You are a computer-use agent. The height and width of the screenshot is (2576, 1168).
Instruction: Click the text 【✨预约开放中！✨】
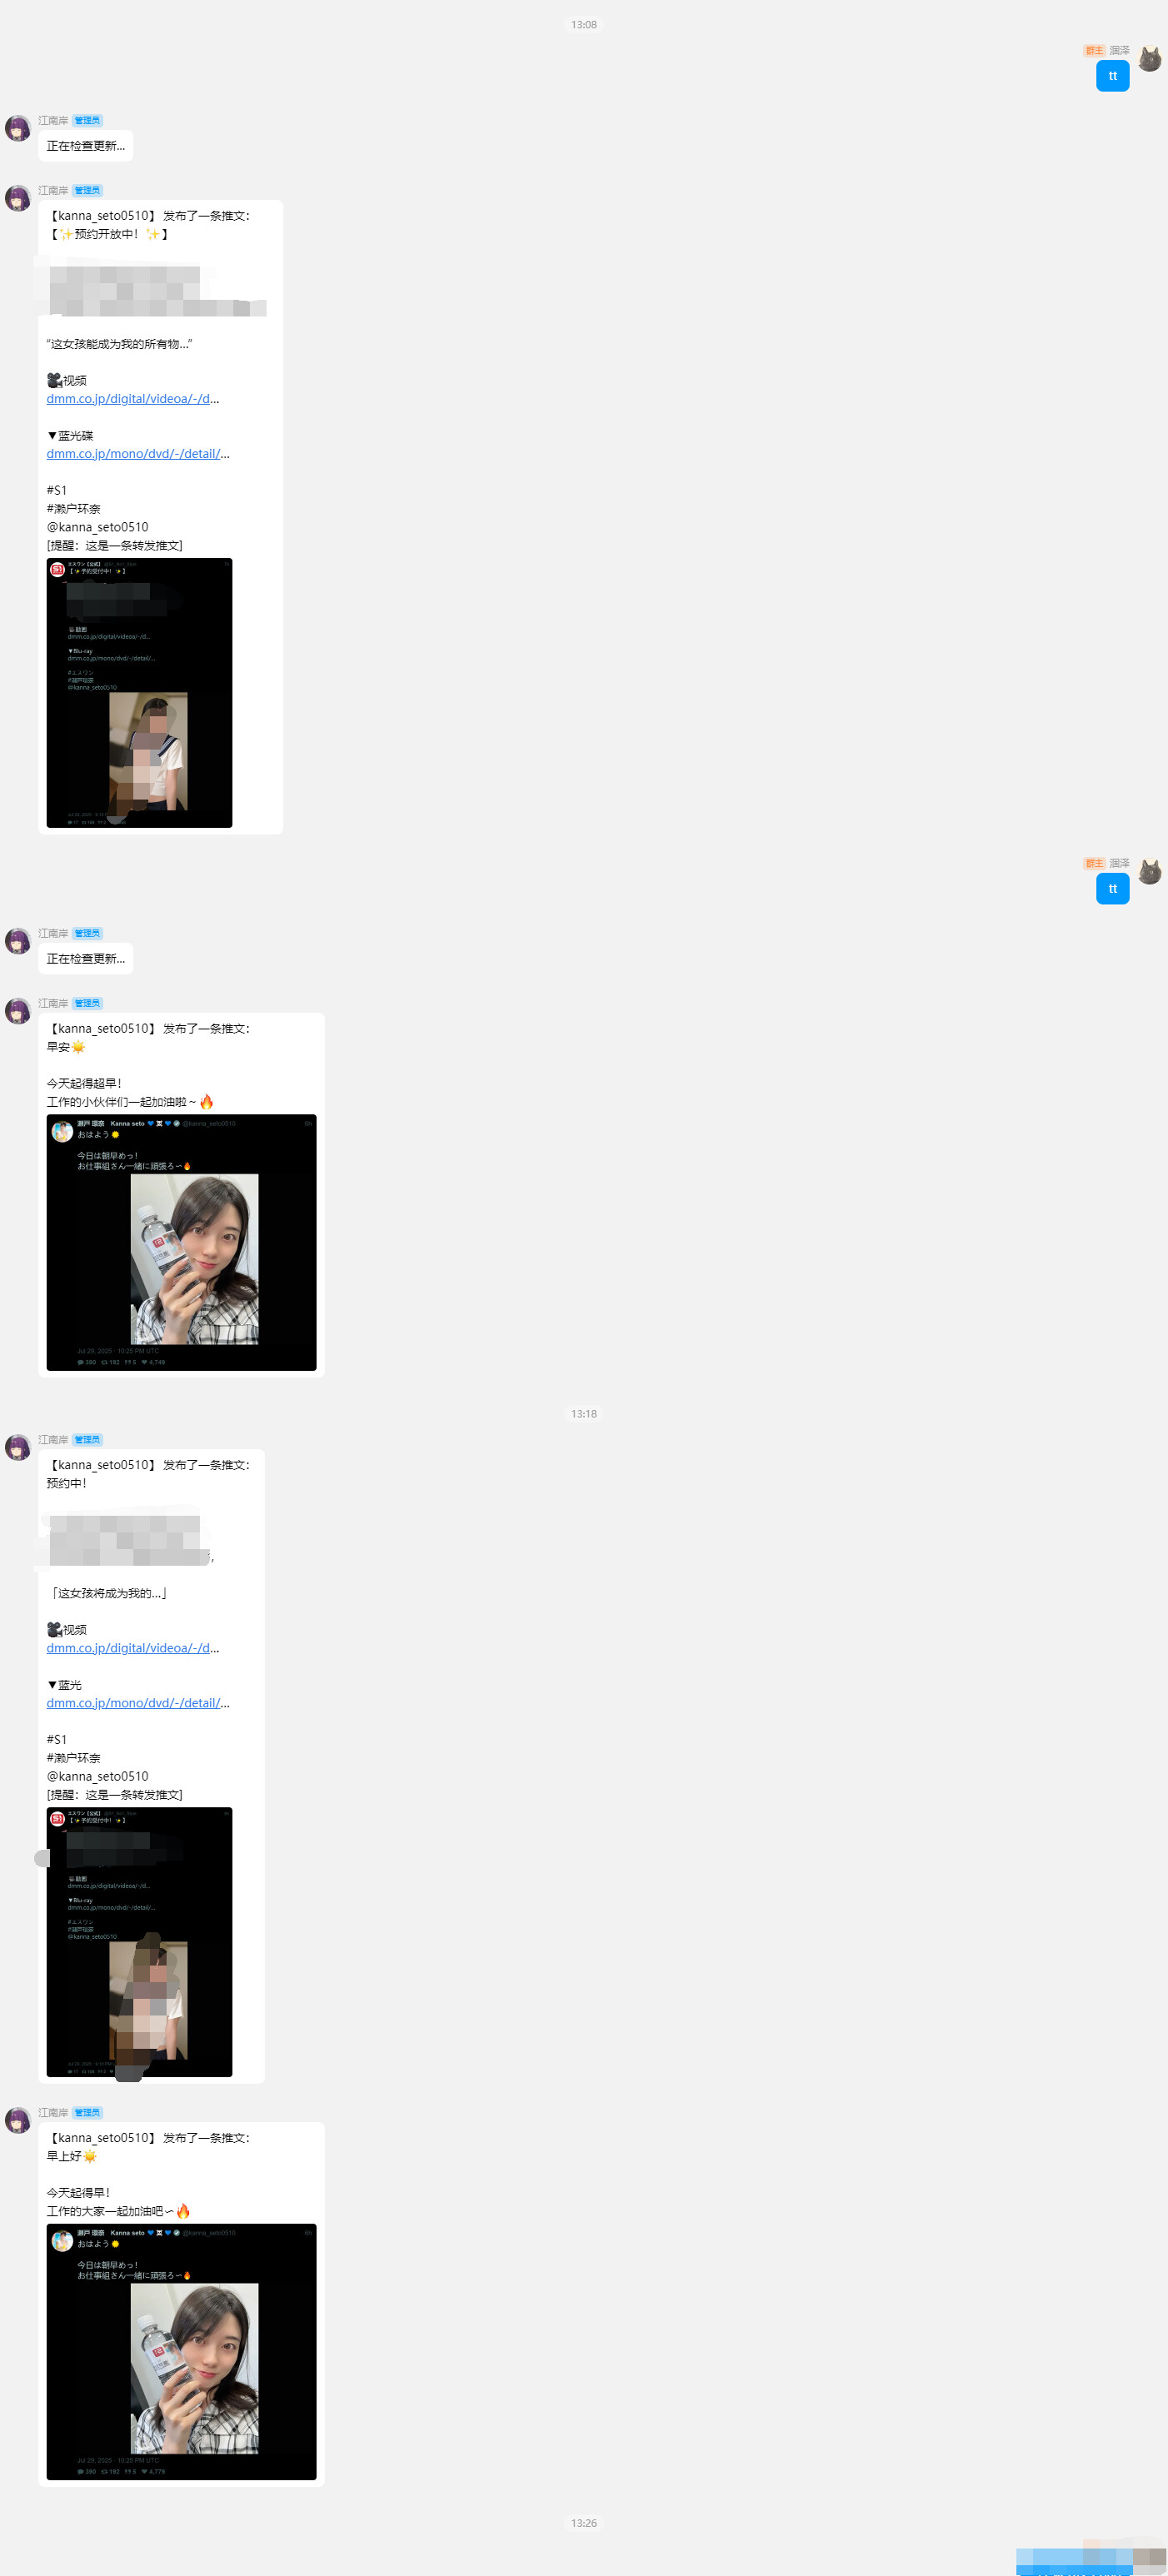point(108,234)
